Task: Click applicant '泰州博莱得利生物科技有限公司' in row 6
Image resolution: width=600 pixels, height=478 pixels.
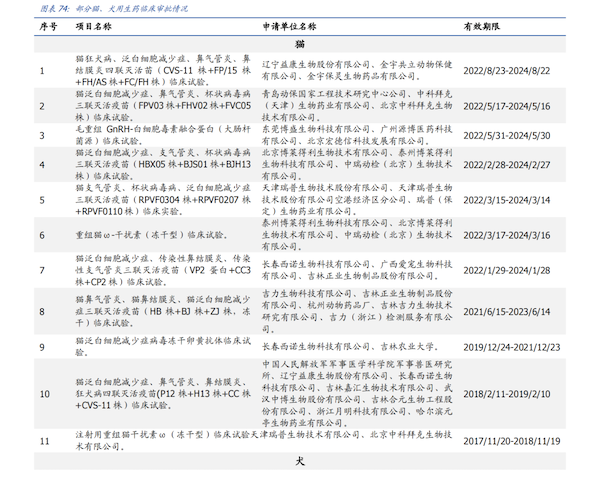Action: tap(325, 224)
